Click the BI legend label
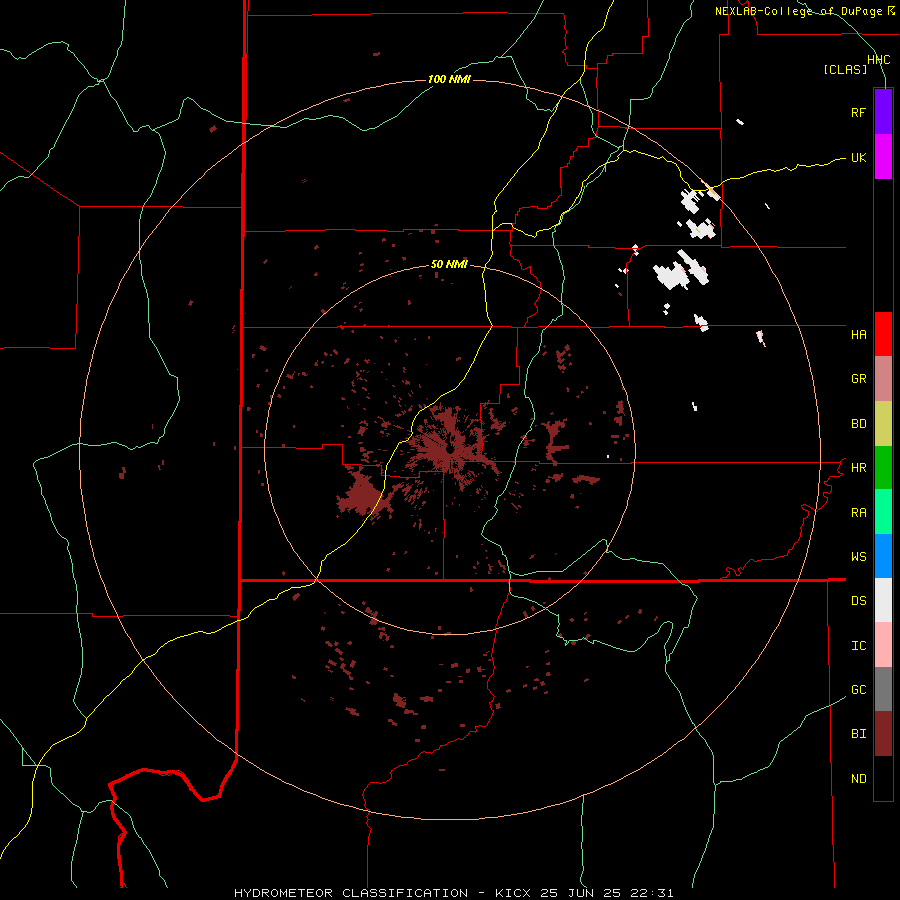This screenshot has width=900, height=900. point(858,734)
